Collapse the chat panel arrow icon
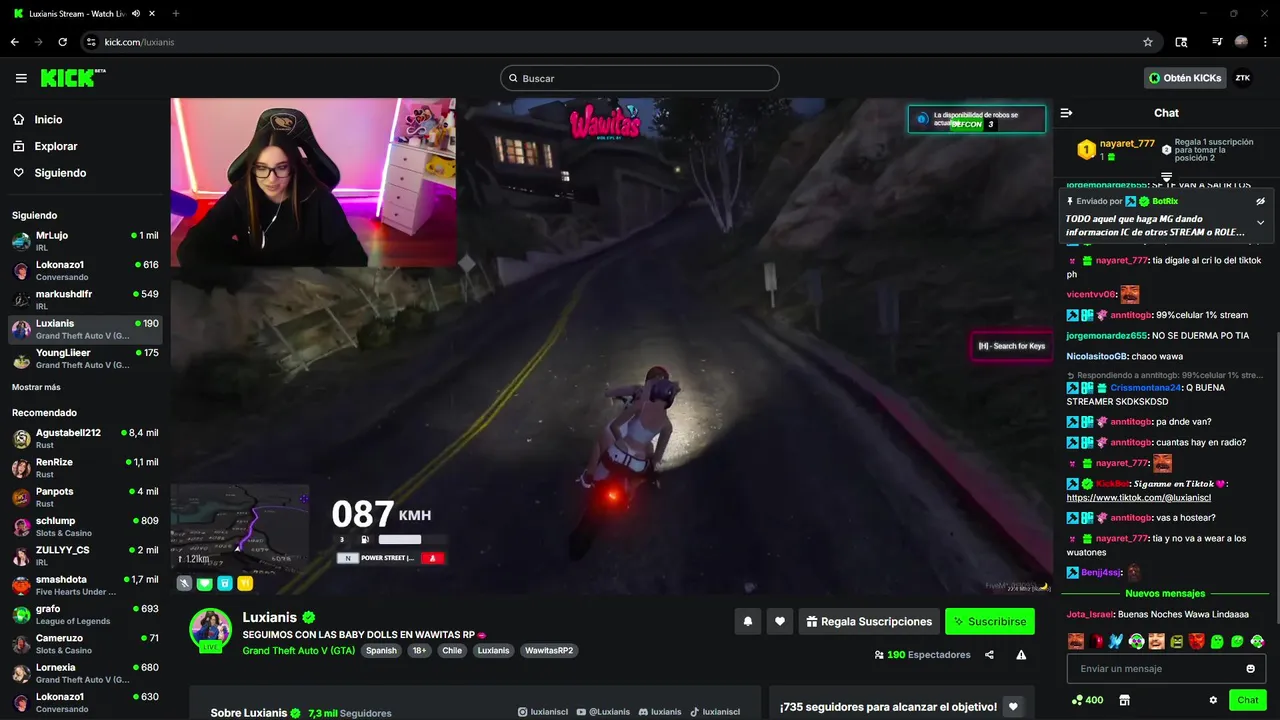This screenshot has width=1280, height=720. [1066, 113]
